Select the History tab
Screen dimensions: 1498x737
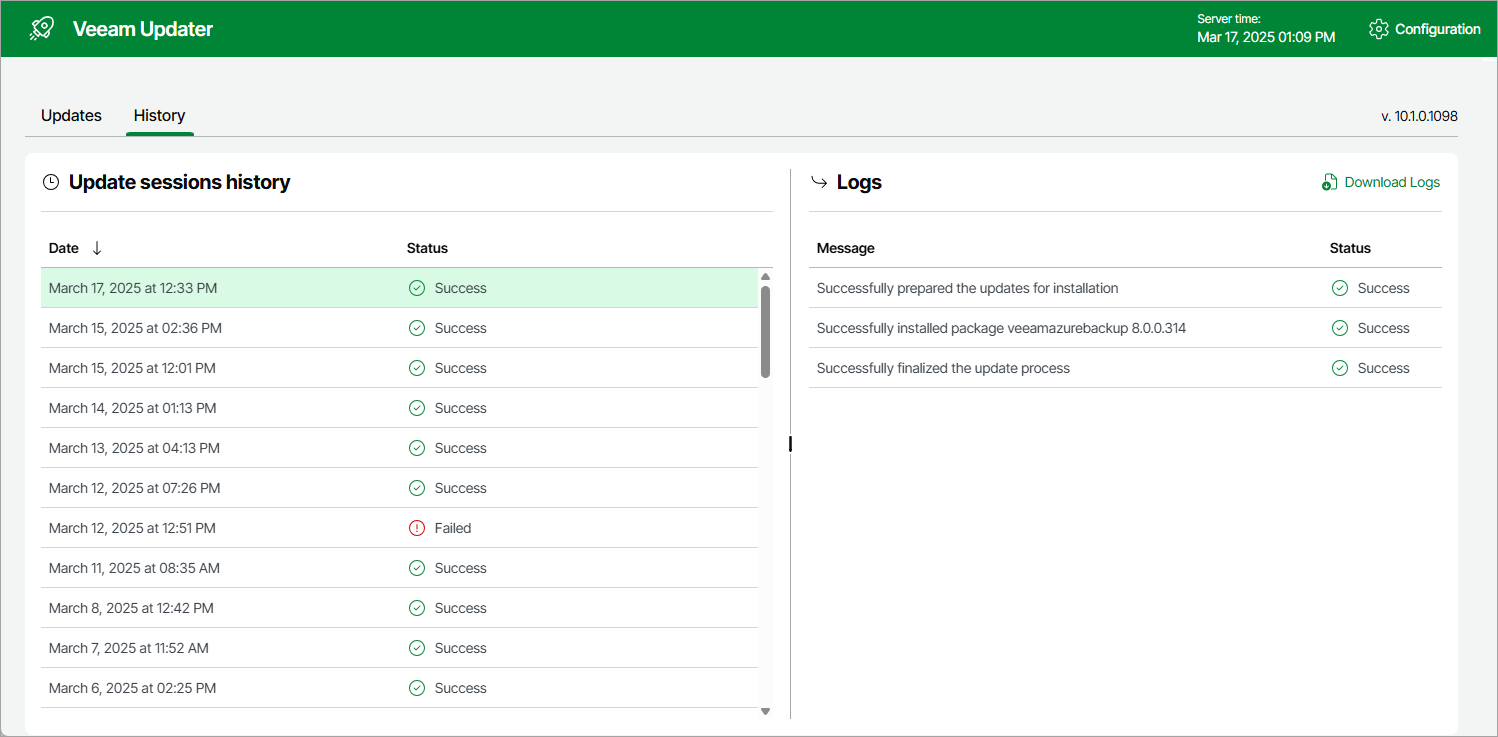click(x=159, y=116)
